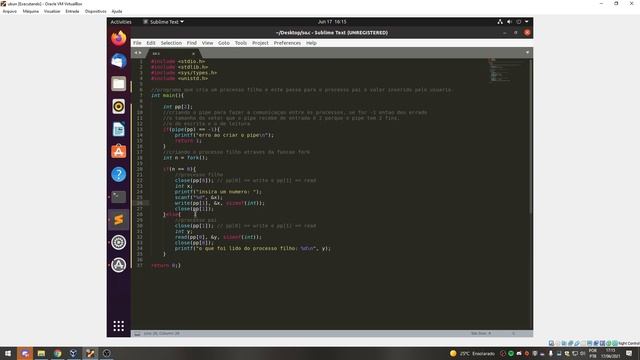
Task: Click the Windows POR language indicator
Action: (x=593, y=353)
